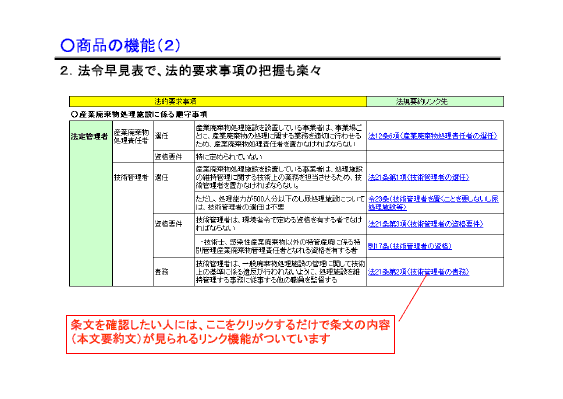Viewport: 563px width, 399px height.
Task: Click the 産業廃棄物処理施設に係る順守事項 heading
Action: tap(139, 115)
